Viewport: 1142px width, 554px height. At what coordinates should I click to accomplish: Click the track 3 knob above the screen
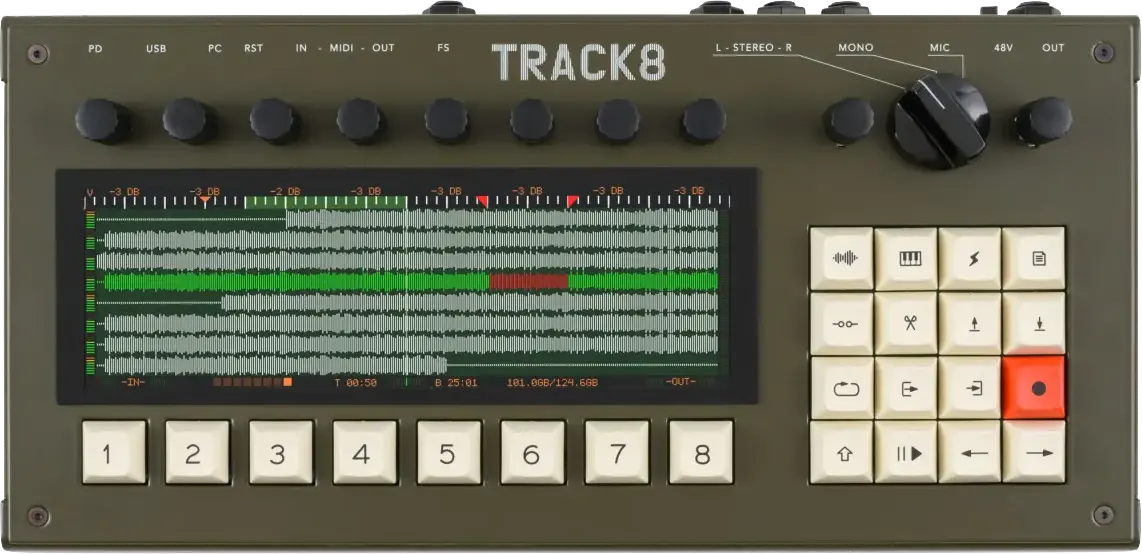click(x=274, y=120)
